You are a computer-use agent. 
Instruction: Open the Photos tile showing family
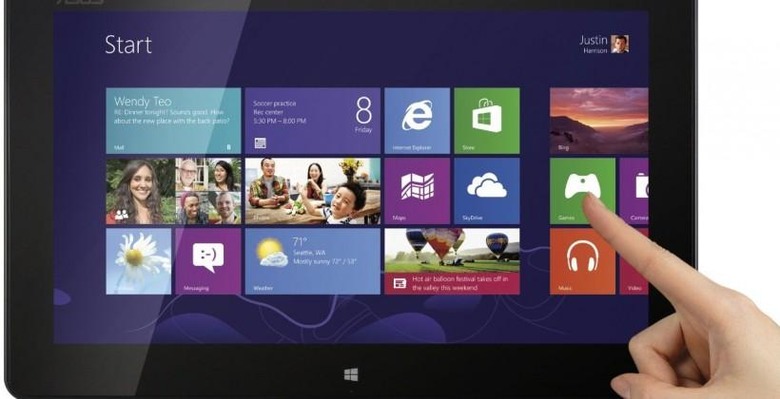pyautogui.click(x=312, y=191)
